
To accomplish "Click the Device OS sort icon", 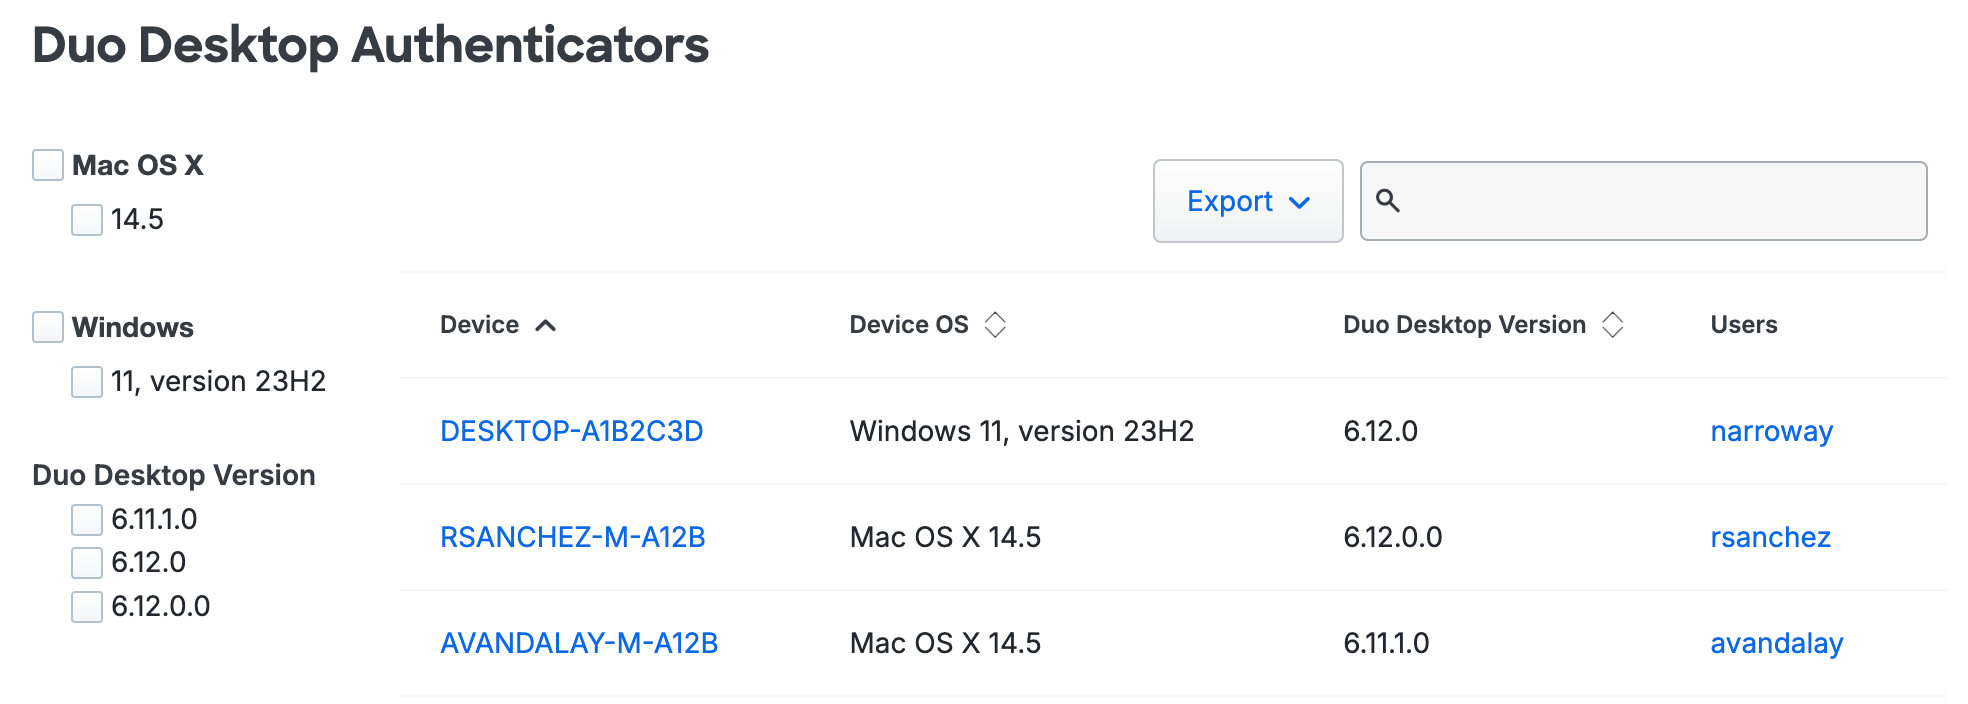I will coord(995,324).
